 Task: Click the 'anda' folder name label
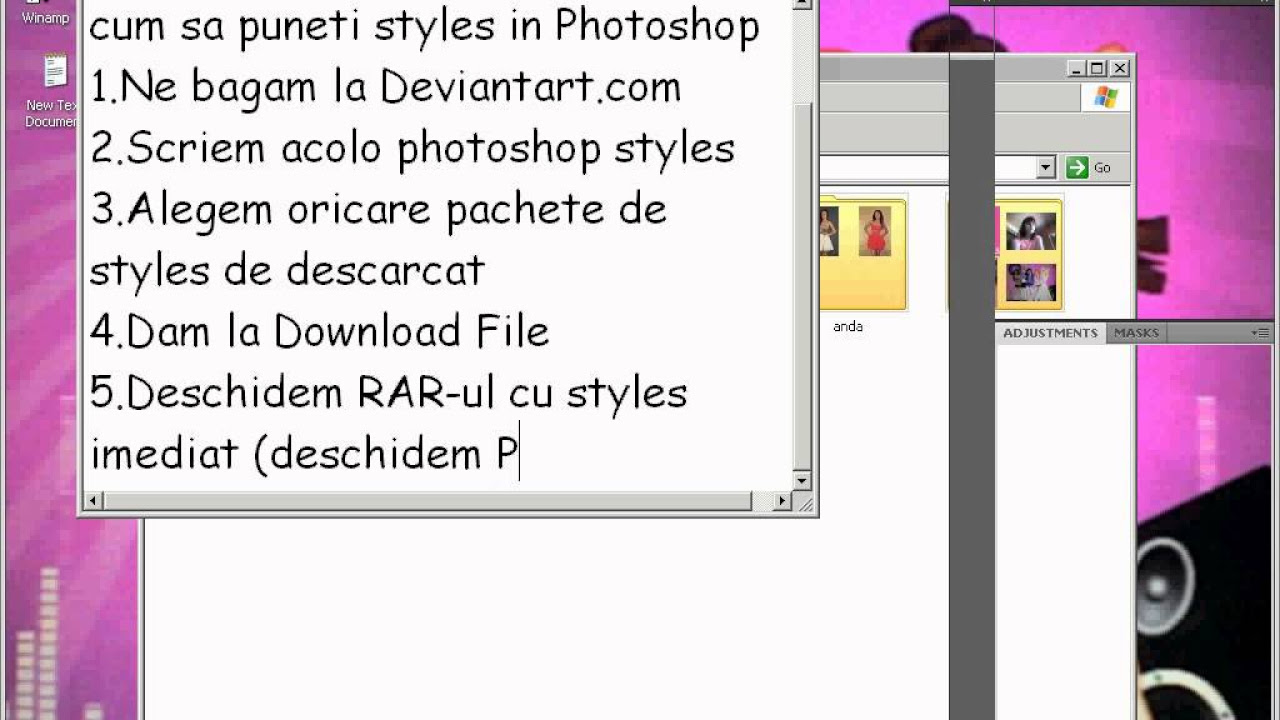pyautogui.click(x=848, y=327)
